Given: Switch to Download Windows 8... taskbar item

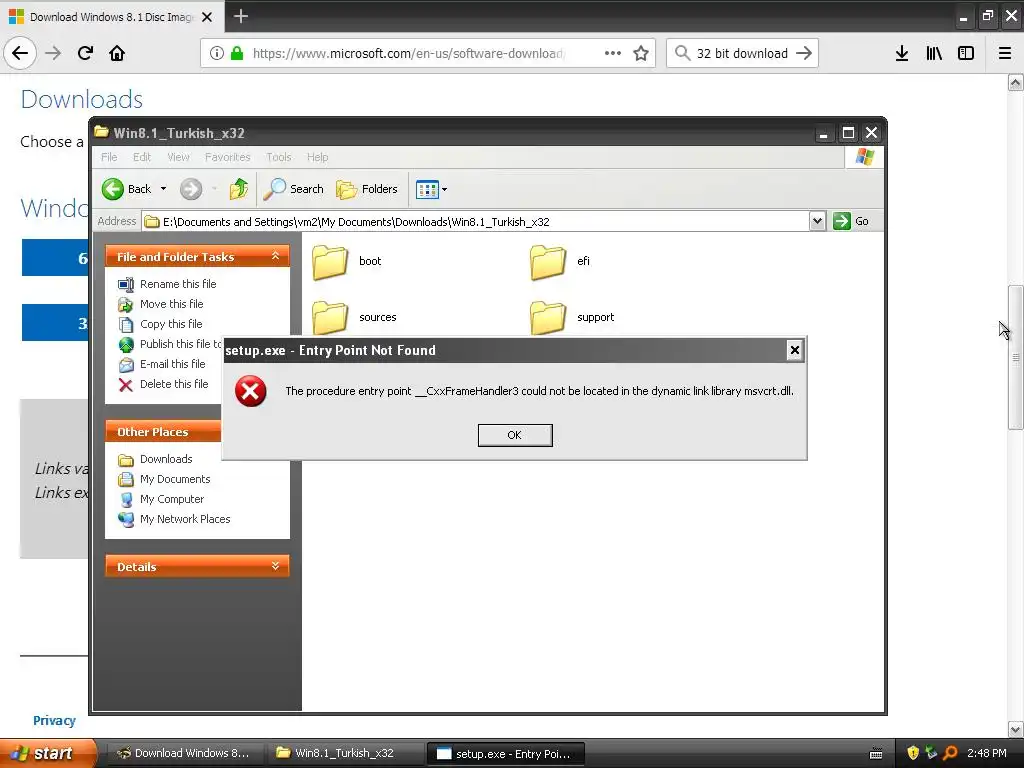Looking at the screenshot, I should point(184,753).
